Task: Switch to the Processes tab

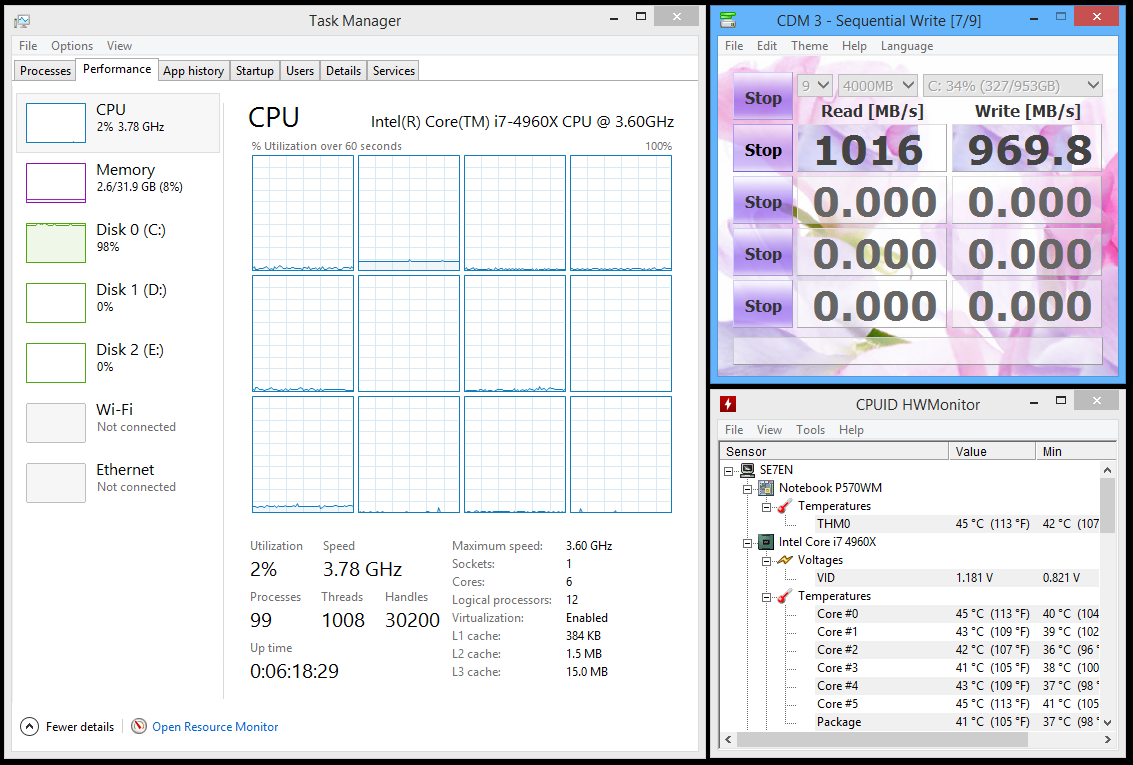Action: click(x=46, y=71)
